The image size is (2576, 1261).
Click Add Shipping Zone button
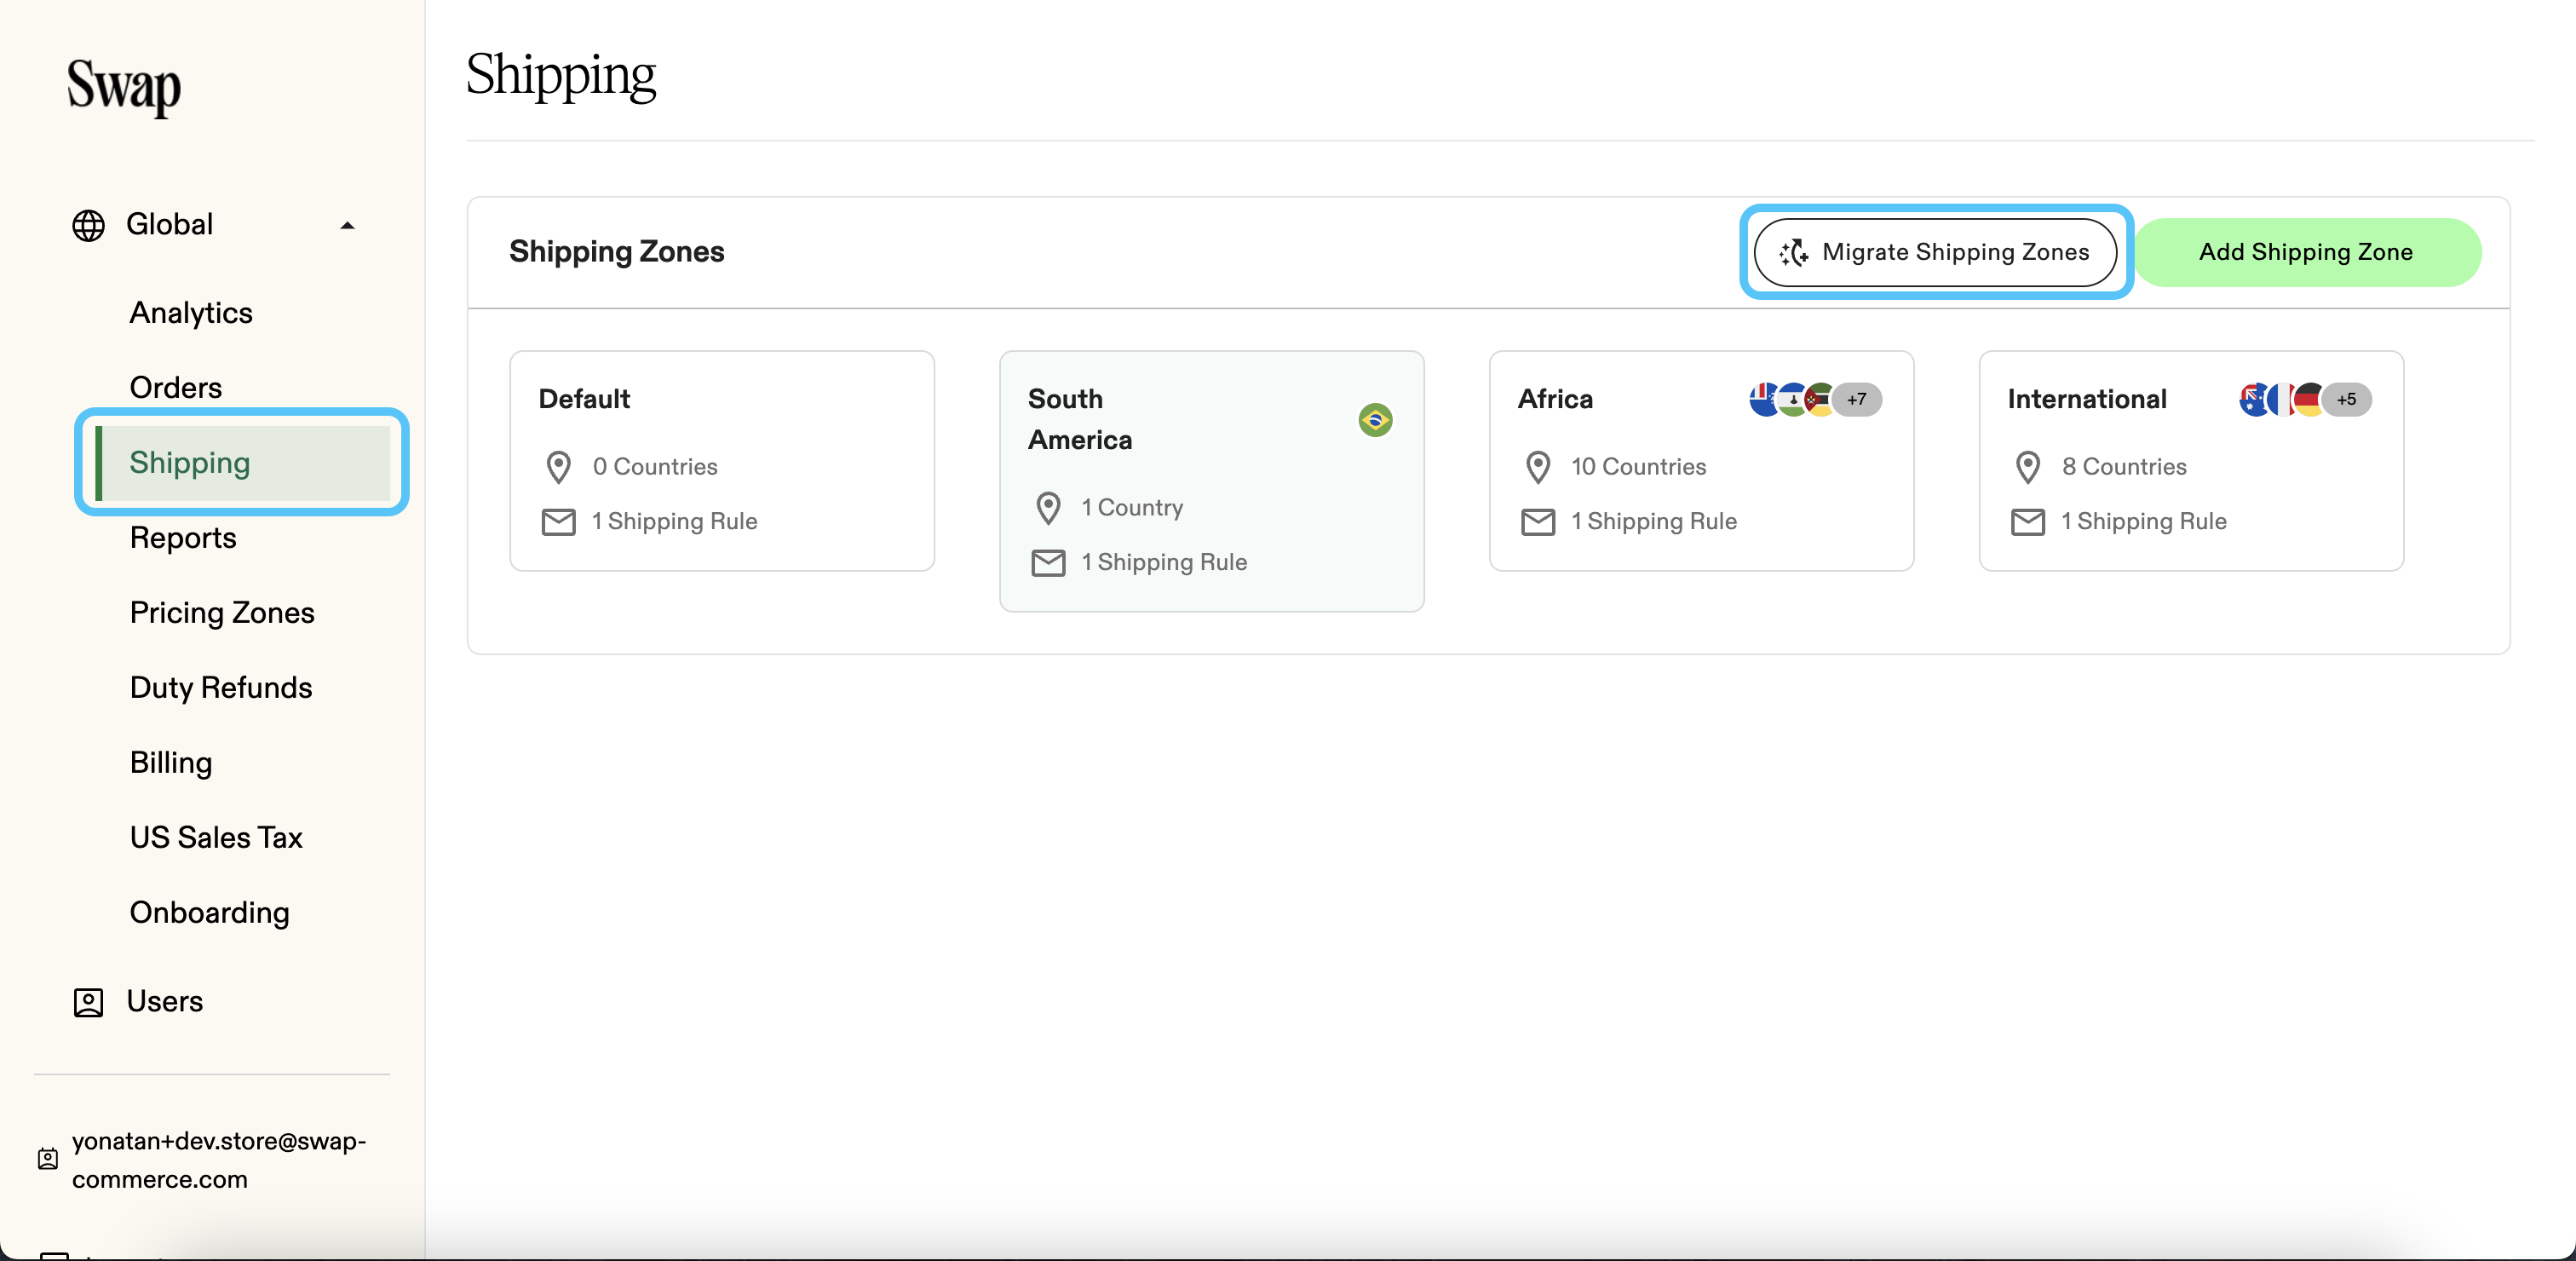pos(2306,252)
